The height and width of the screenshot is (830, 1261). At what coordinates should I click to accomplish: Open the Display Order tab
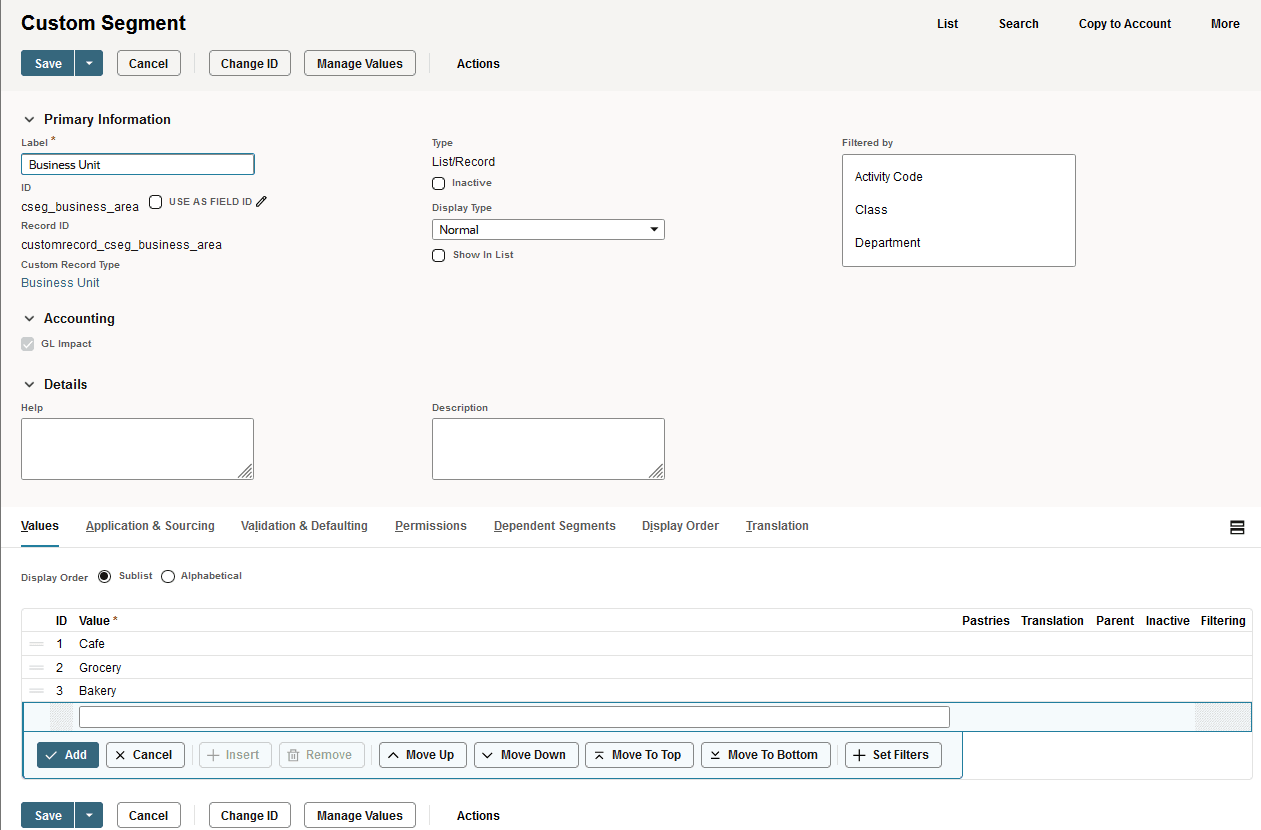click(x=680, y=526)
